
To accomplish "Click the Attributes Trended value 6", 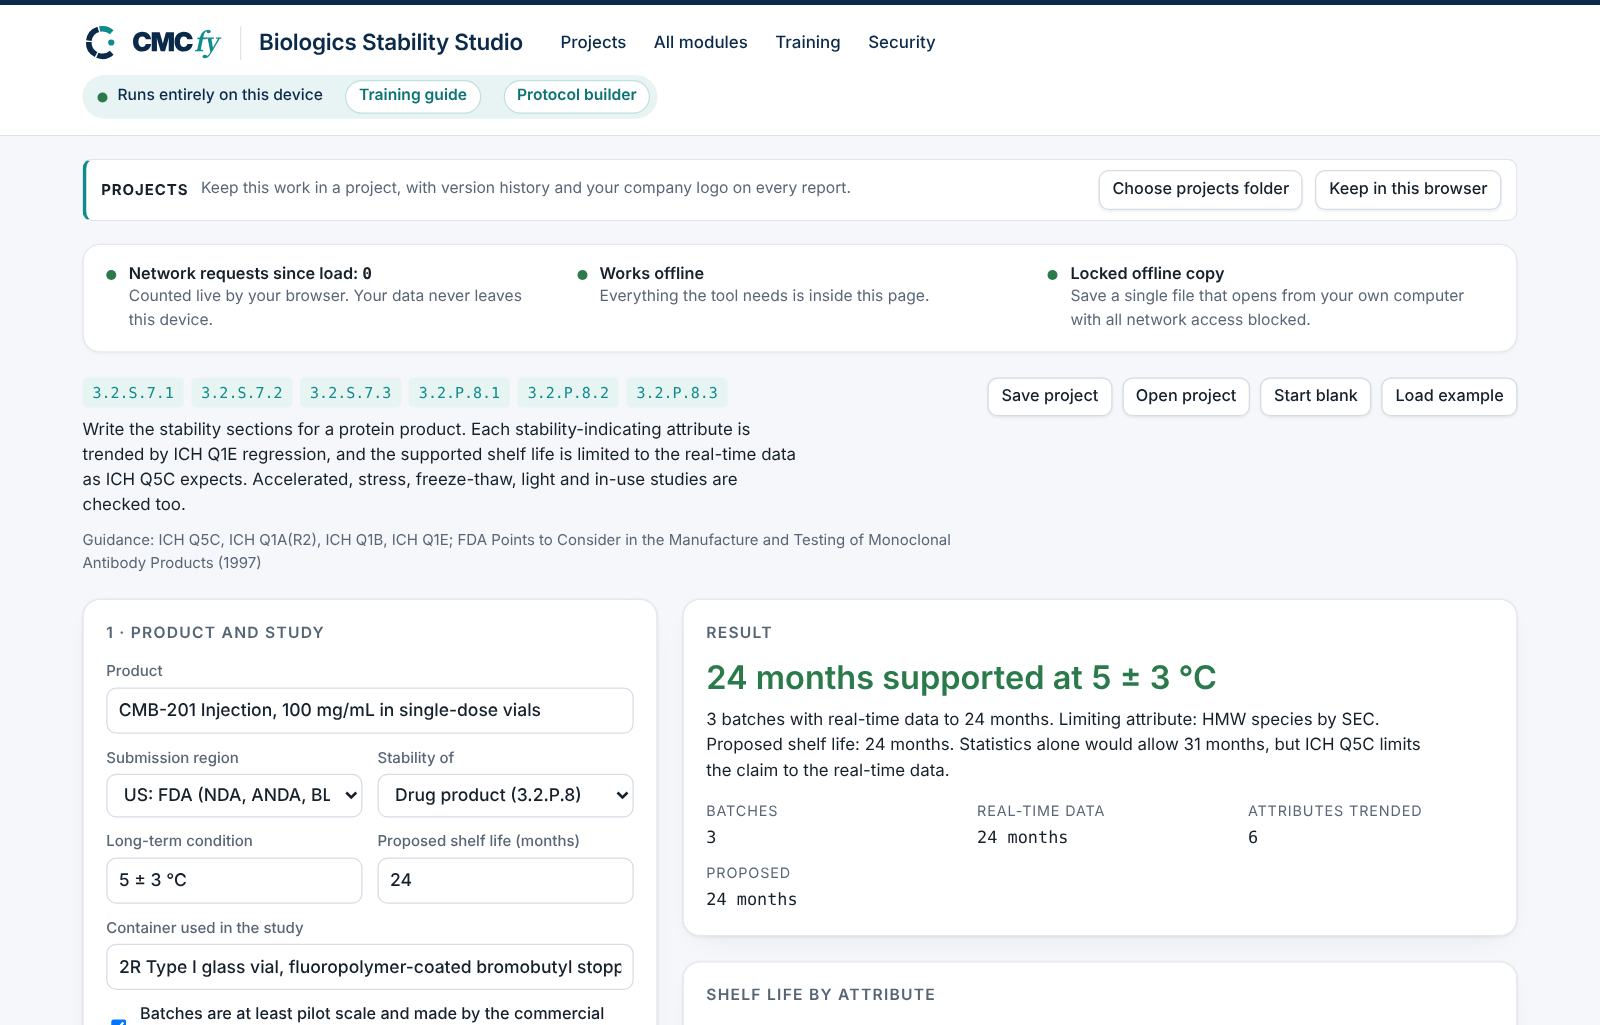I will click(1253, 837).
